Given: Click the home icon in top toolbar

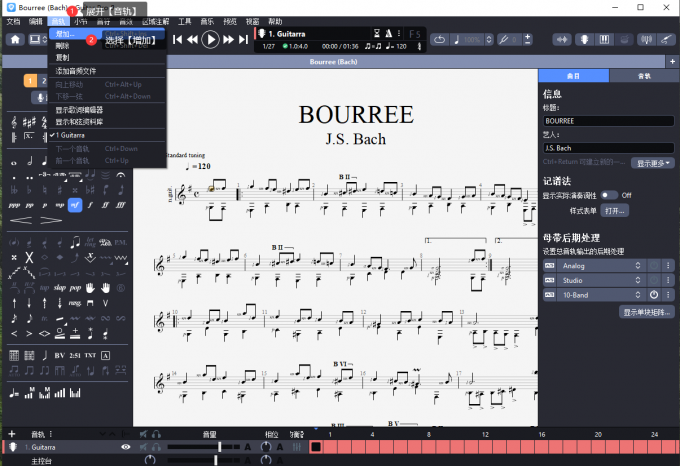Looking at the screenshot, I should [17, 40].
